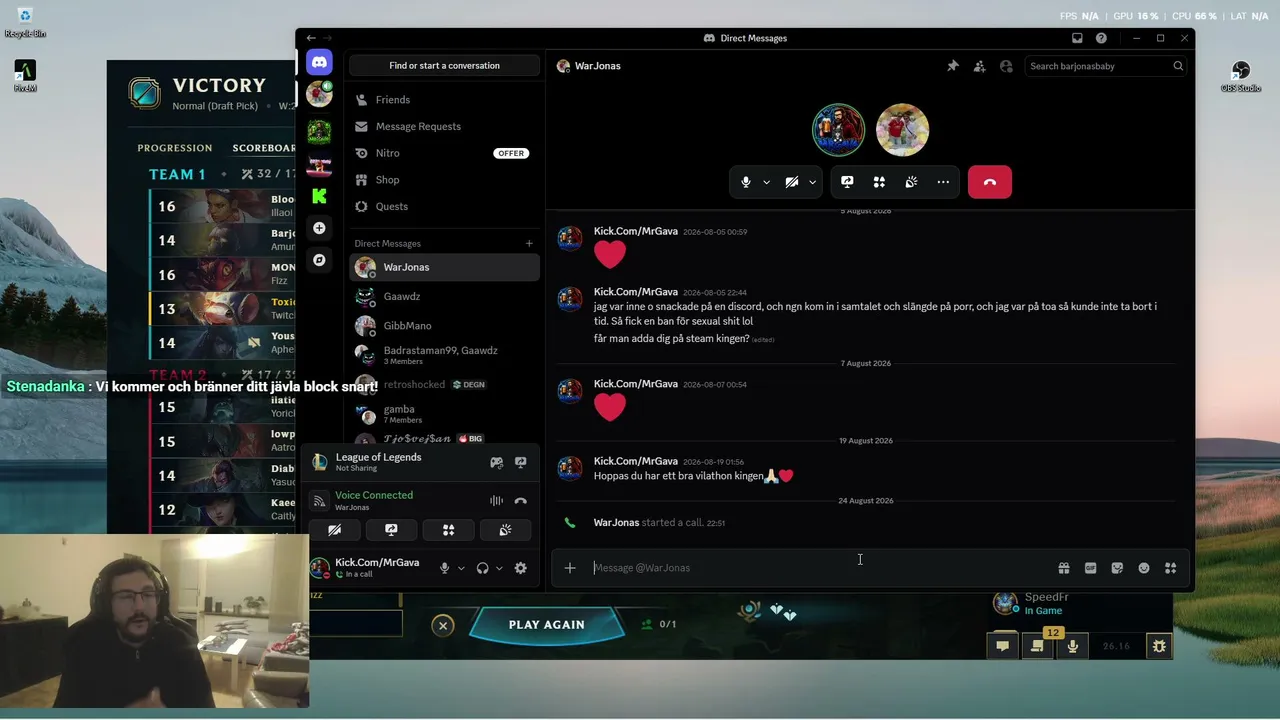Add a server with the plus icon
The width and height of the screenshot is (1280, 720).
coord(319,228)
